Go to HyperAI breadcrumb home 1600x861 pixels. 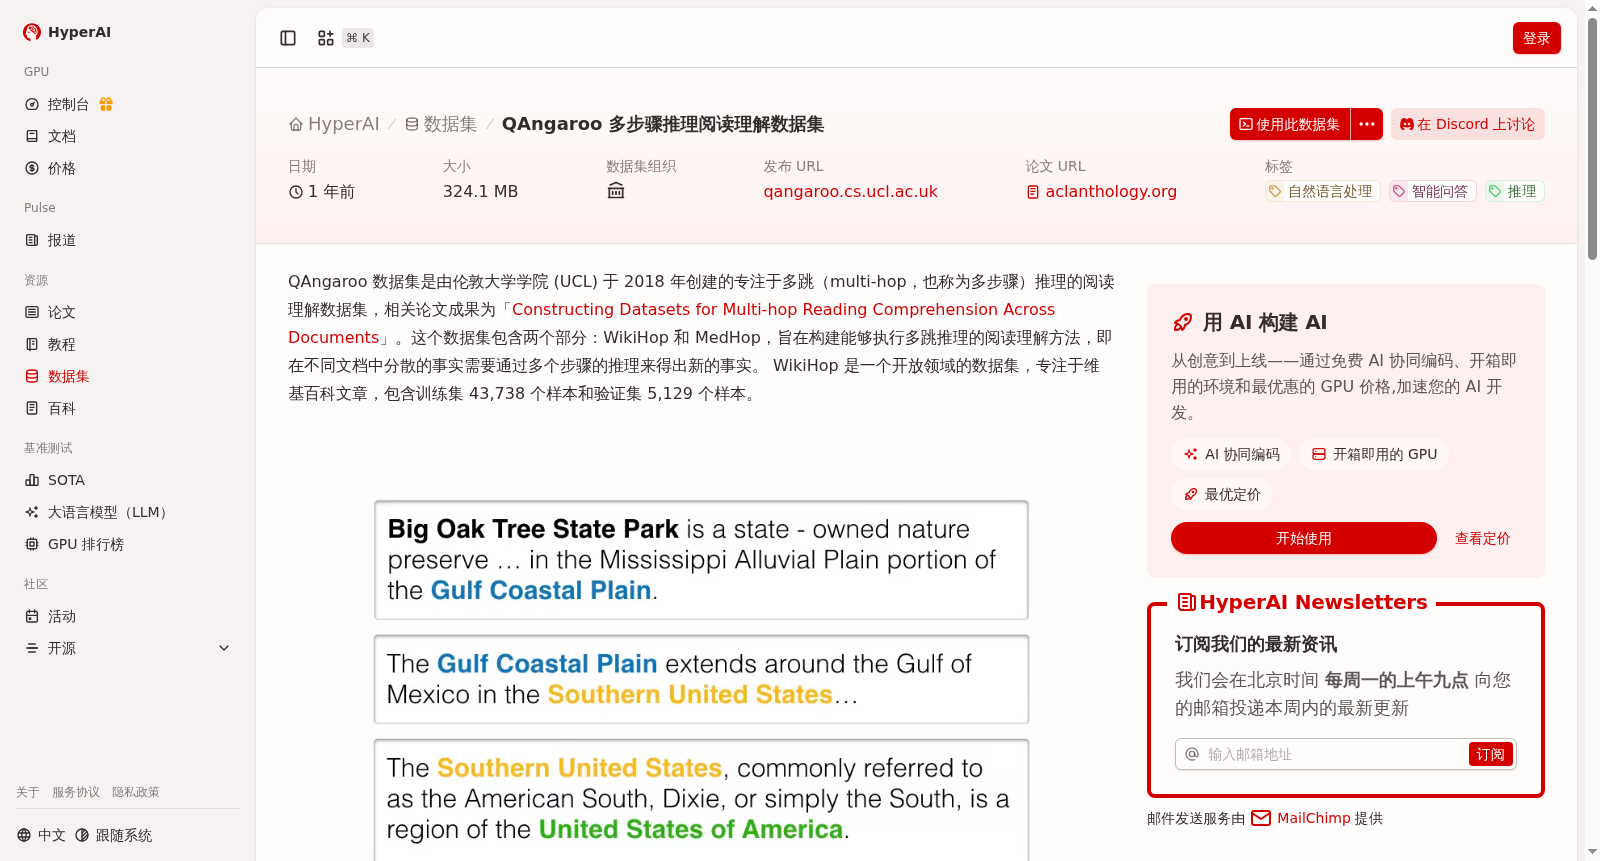click(x=334, y=124)
